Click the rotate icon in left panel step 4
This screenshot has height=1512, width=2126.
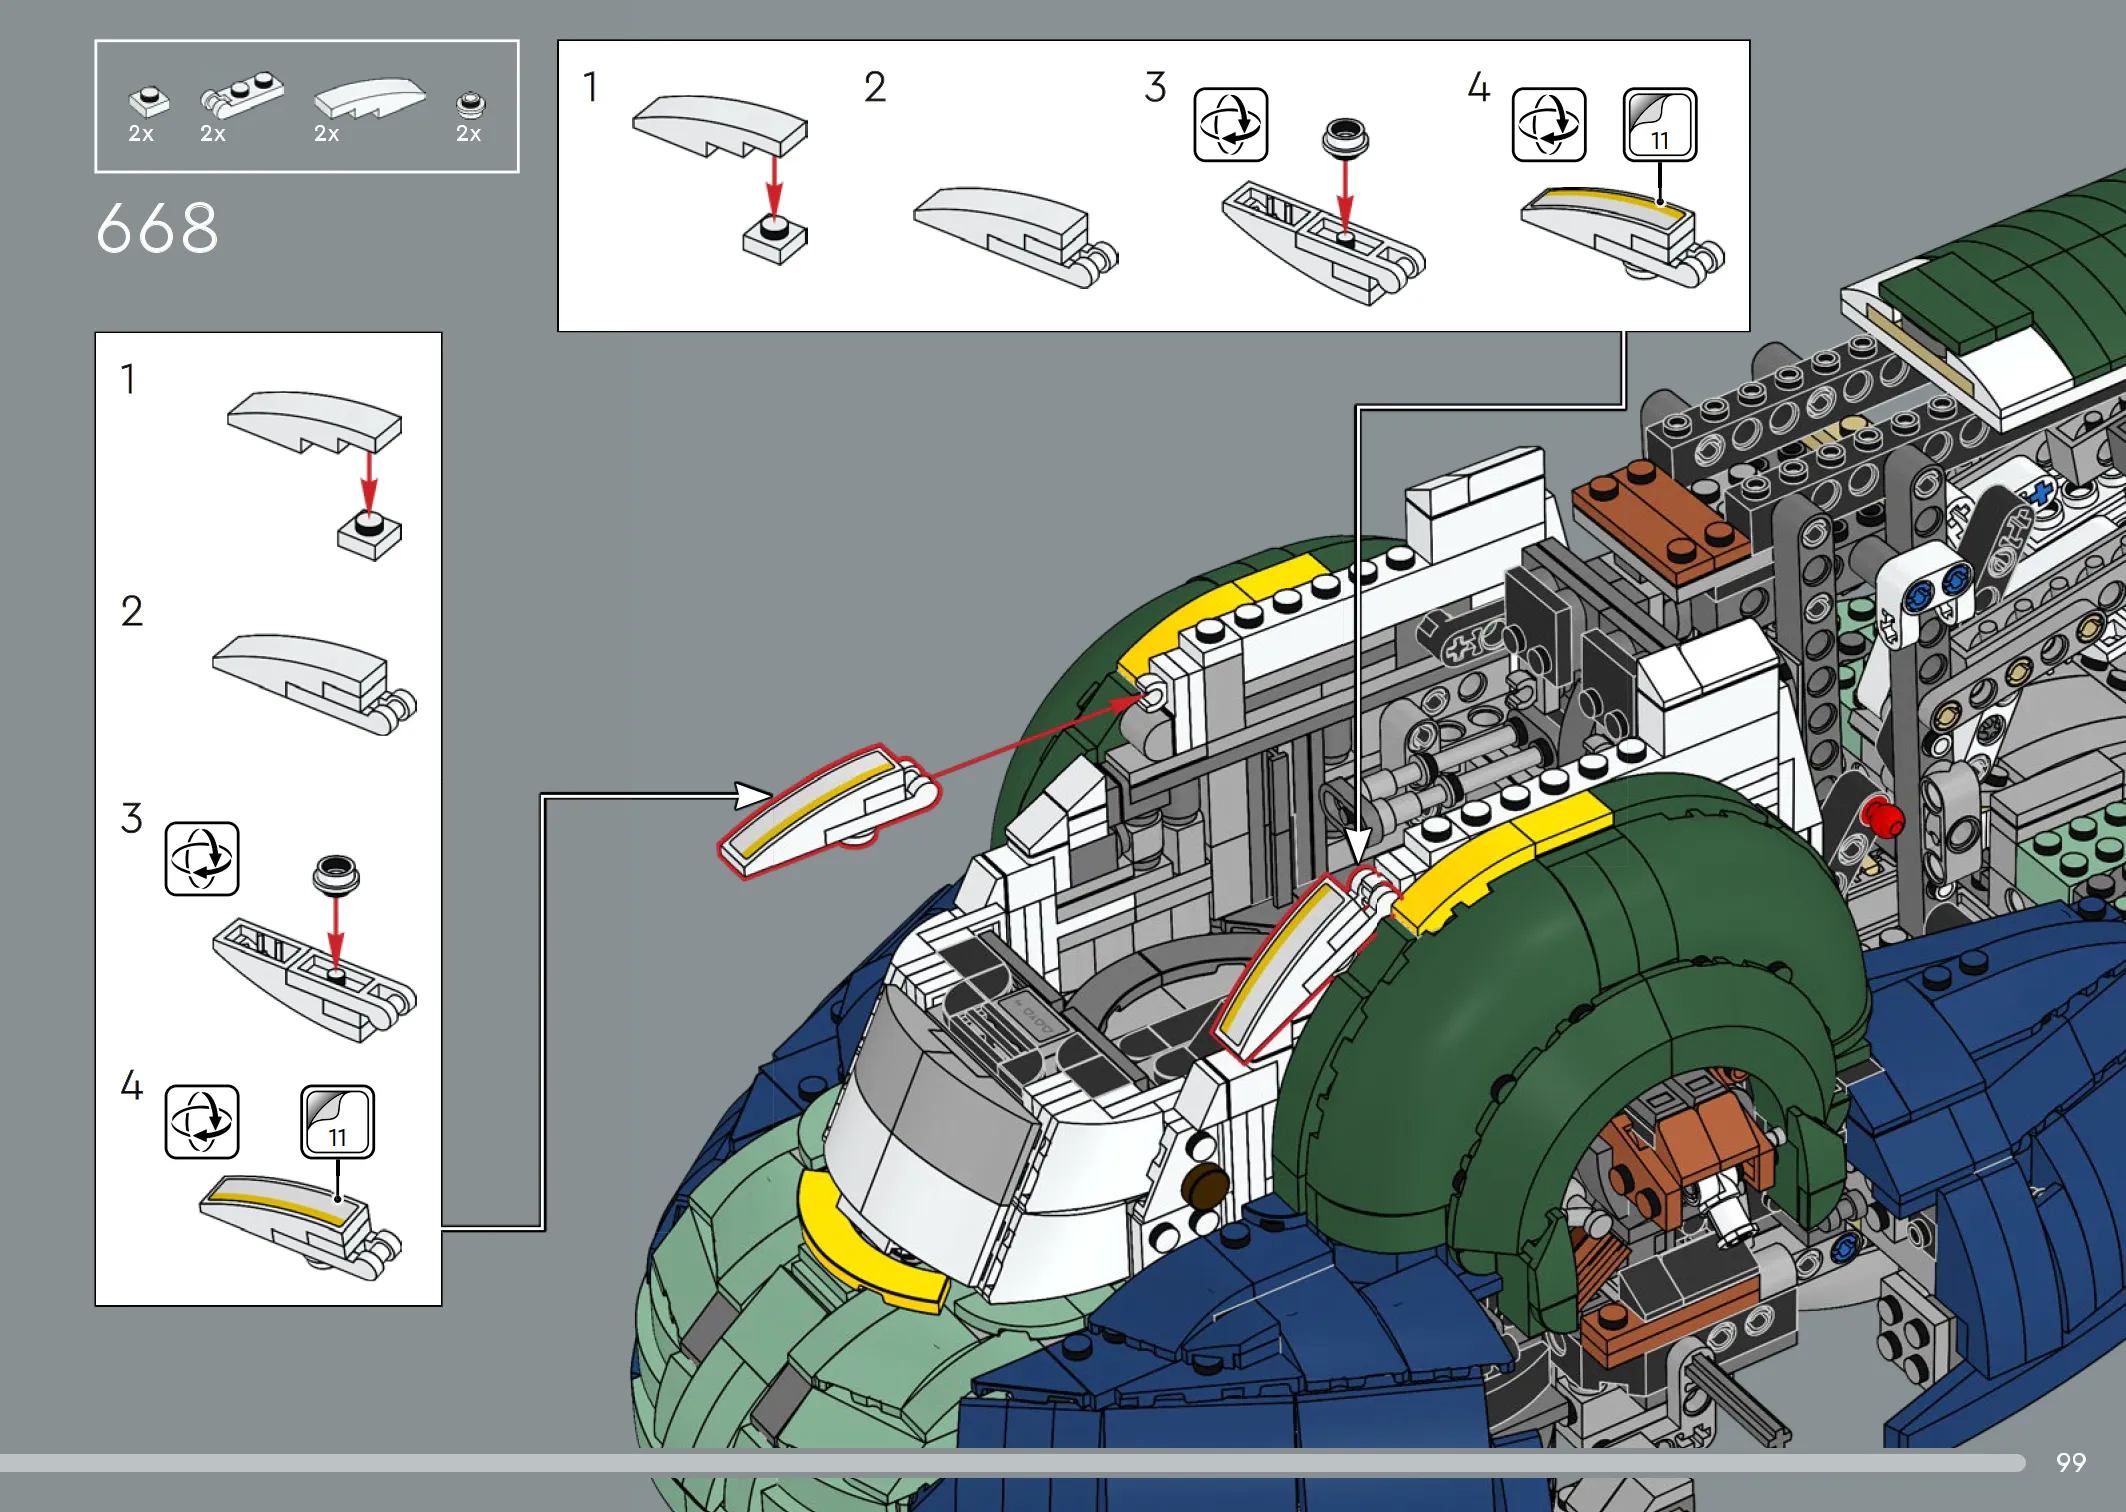(202, 1122)
